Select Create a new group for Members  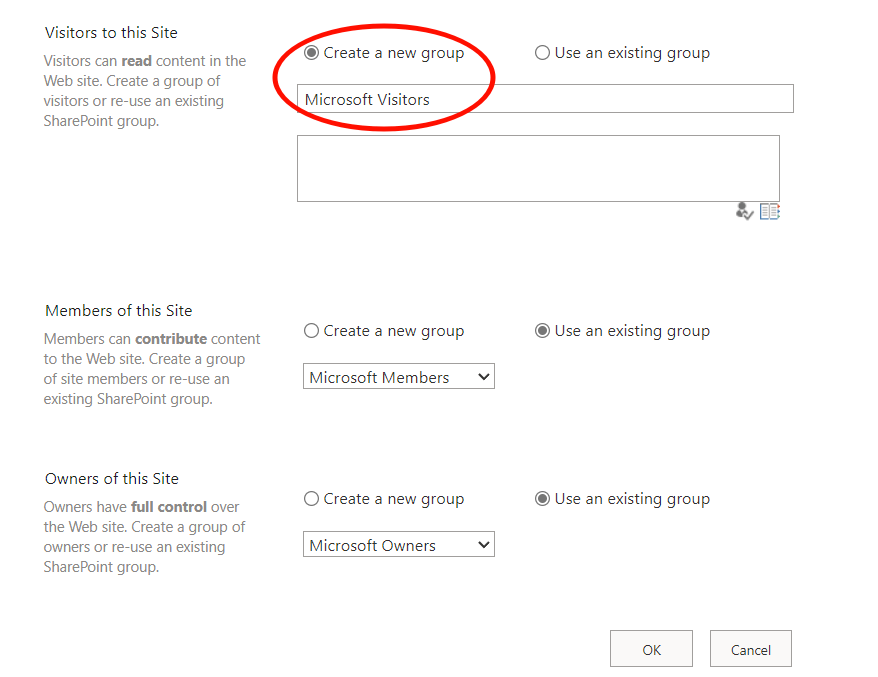pyautogui.click(x=310, y=330)
